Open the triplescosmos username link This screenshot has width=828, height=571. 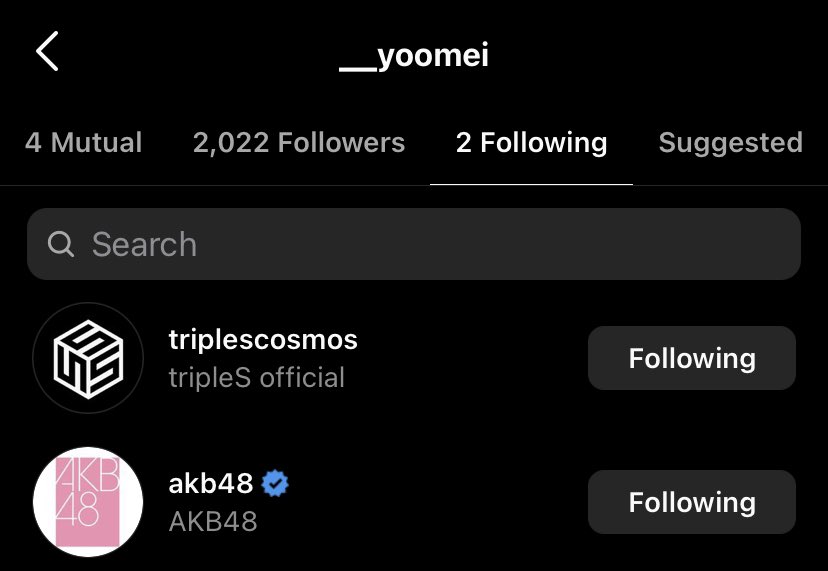(x=263, y=340)
